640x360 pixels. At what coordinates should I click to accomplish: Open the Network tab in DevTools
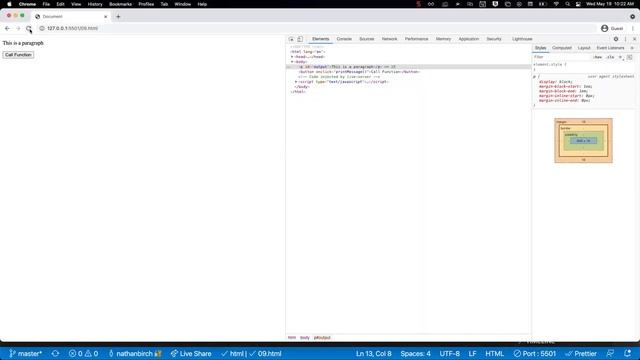click(389, 39)
